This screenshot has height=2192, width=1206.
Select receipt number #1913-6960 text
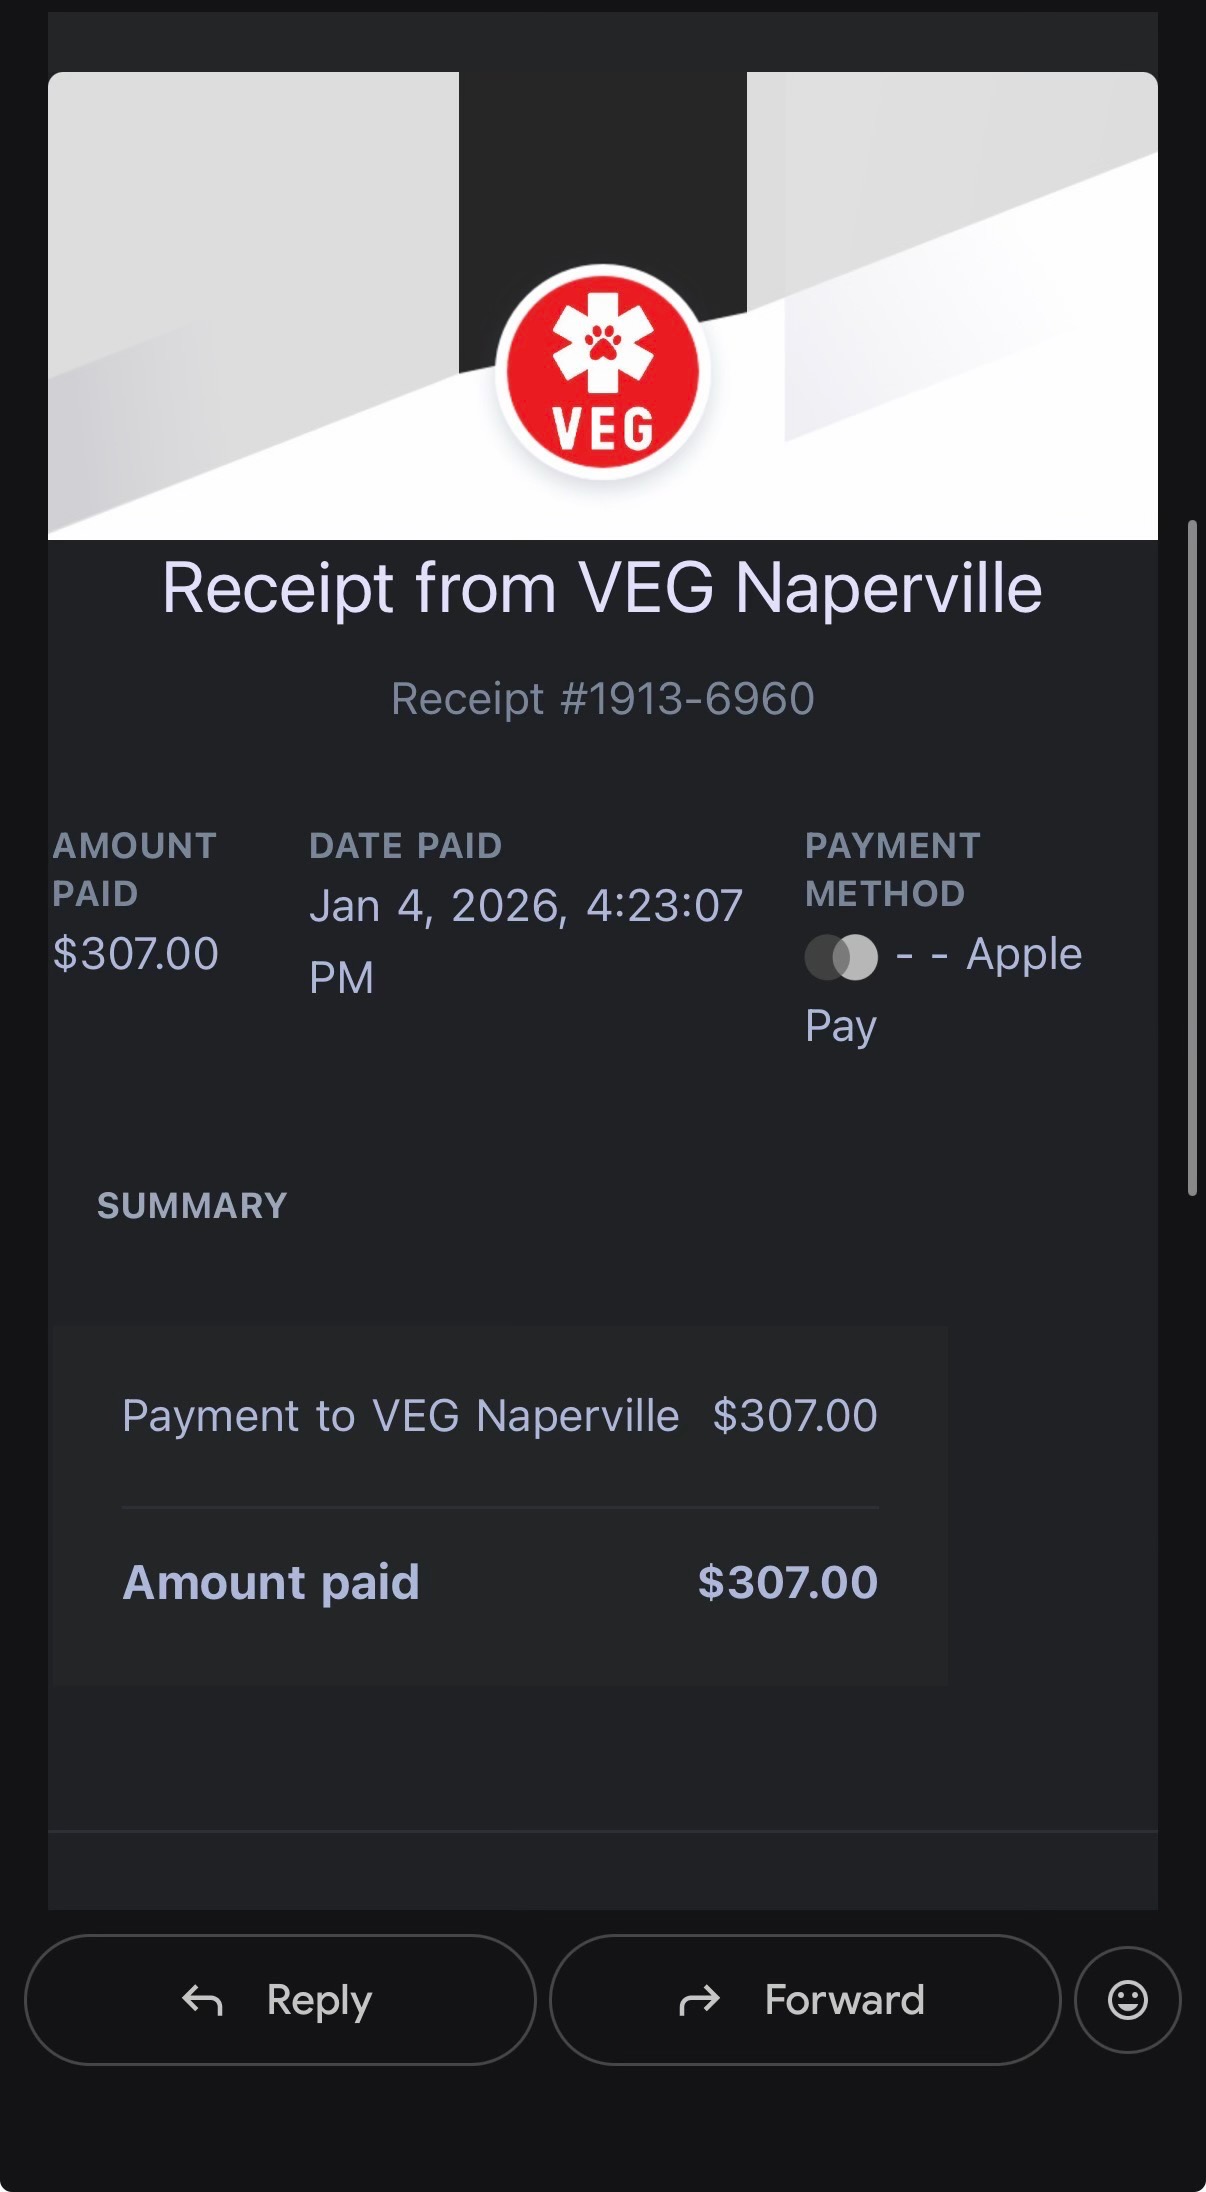(x=602, y=699)
